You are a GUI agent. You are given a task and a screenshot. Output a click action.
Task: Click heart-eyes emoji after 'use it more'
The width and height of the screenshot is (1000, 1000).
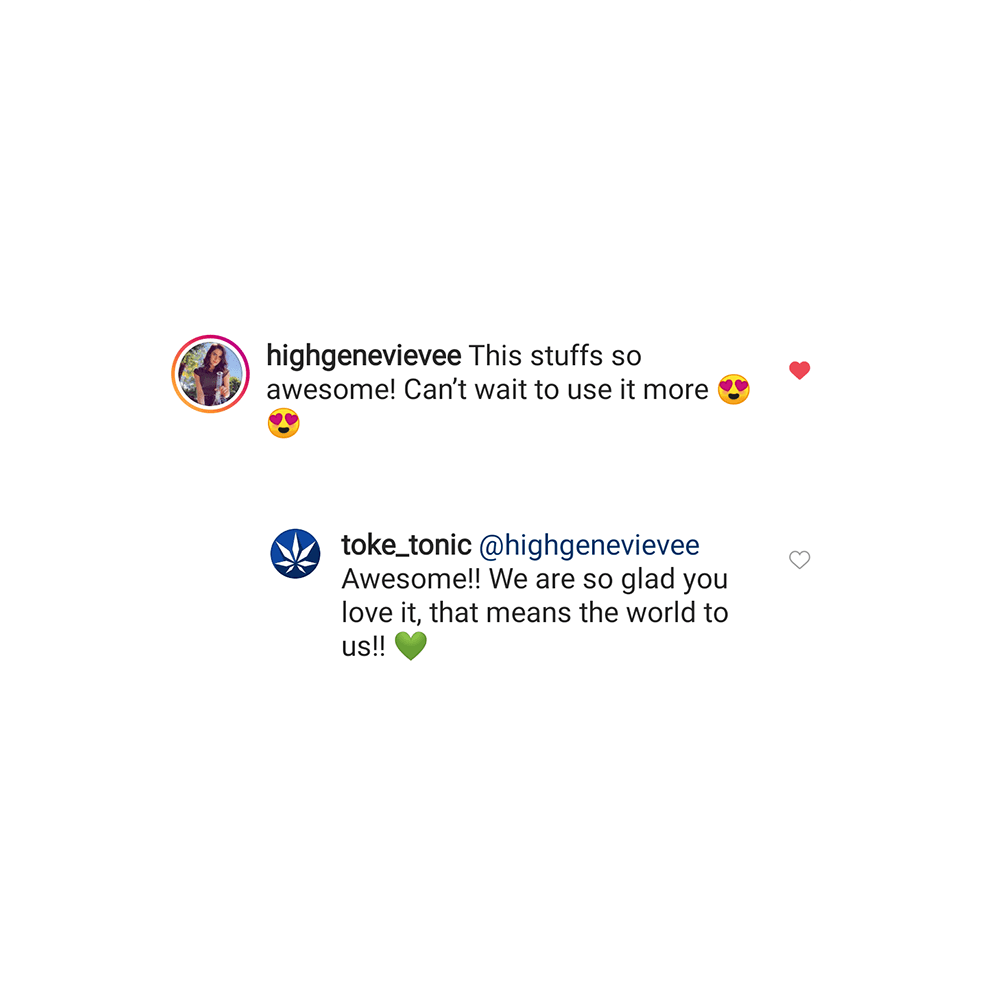tap(733, 389)
